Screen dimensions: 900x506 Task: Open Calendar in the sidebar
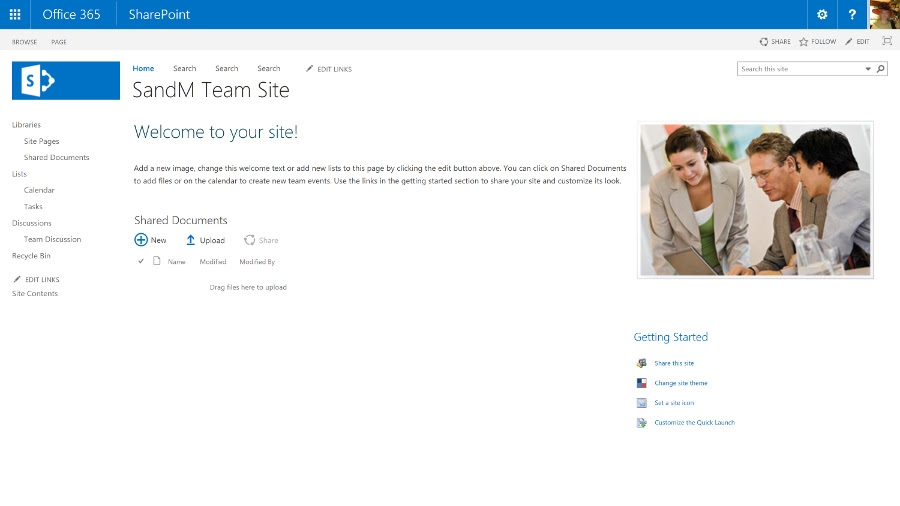39,190
